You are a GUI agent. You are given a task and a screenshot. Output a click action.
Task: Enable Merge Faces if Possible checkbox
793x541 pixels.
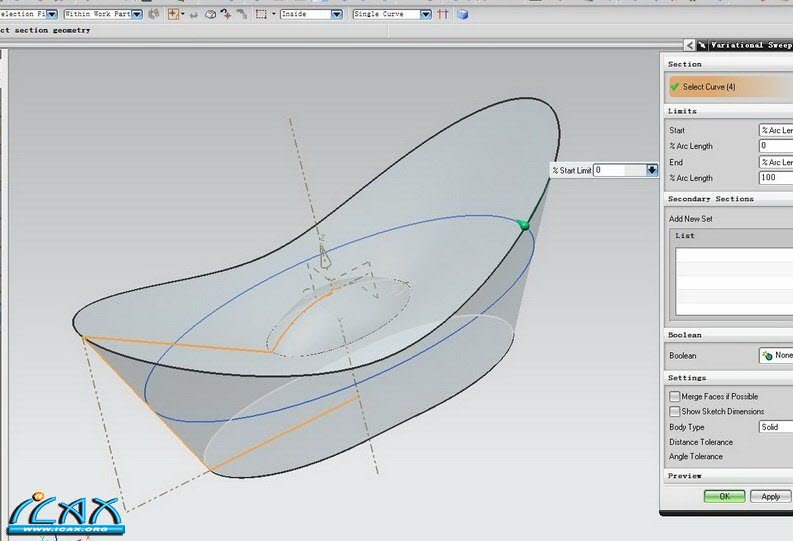(x=674, y=397)
